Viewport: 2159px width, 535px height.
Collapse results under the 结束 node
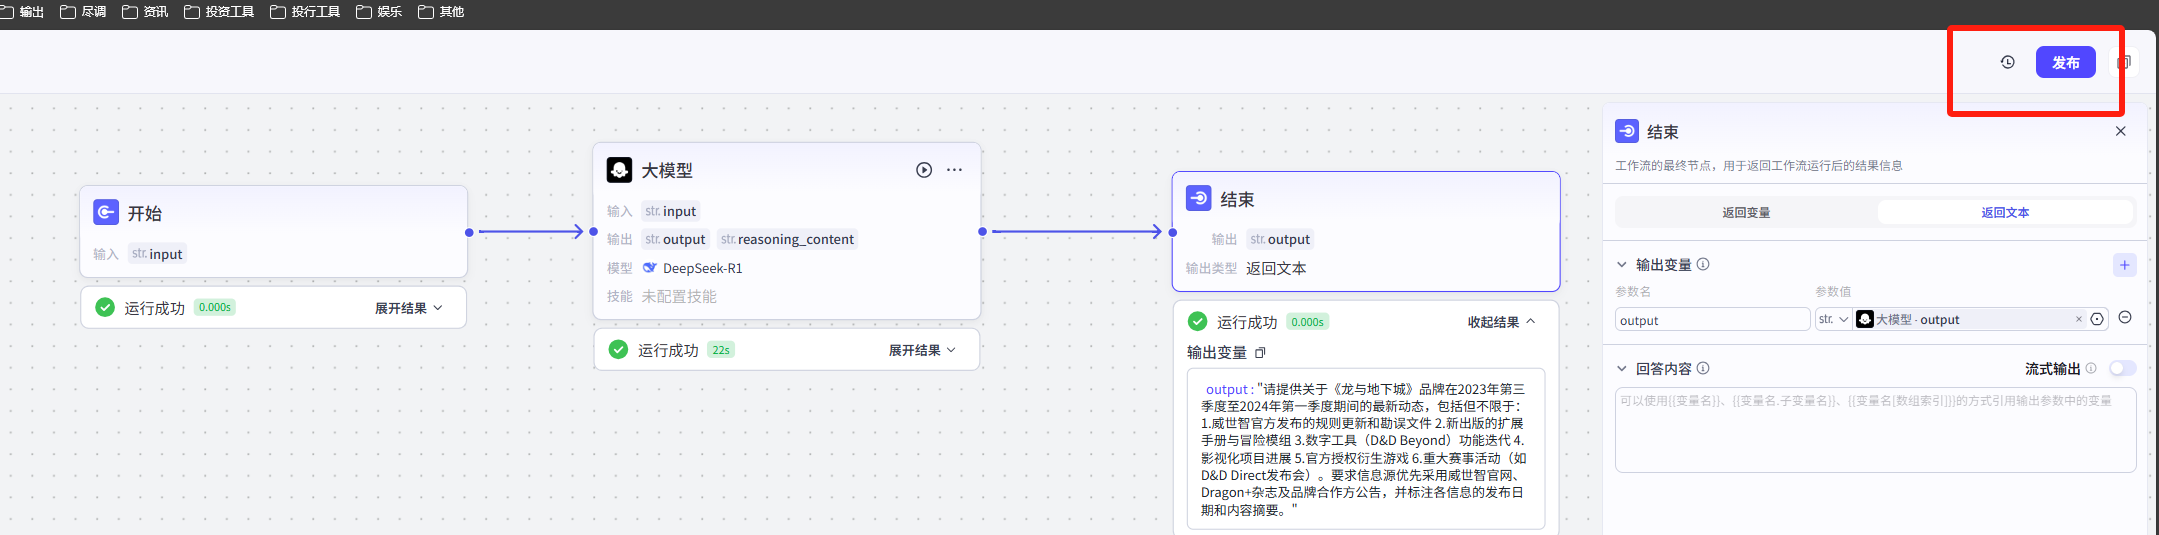(1501, 322)
